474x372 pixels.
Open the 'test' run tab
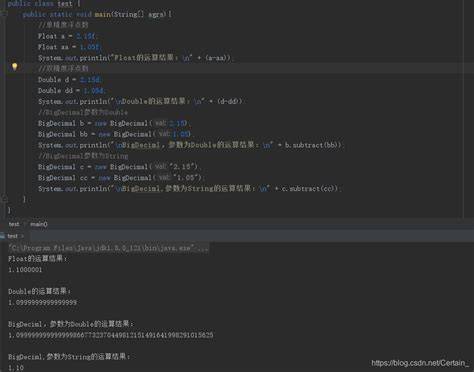[x=12, y=236]
